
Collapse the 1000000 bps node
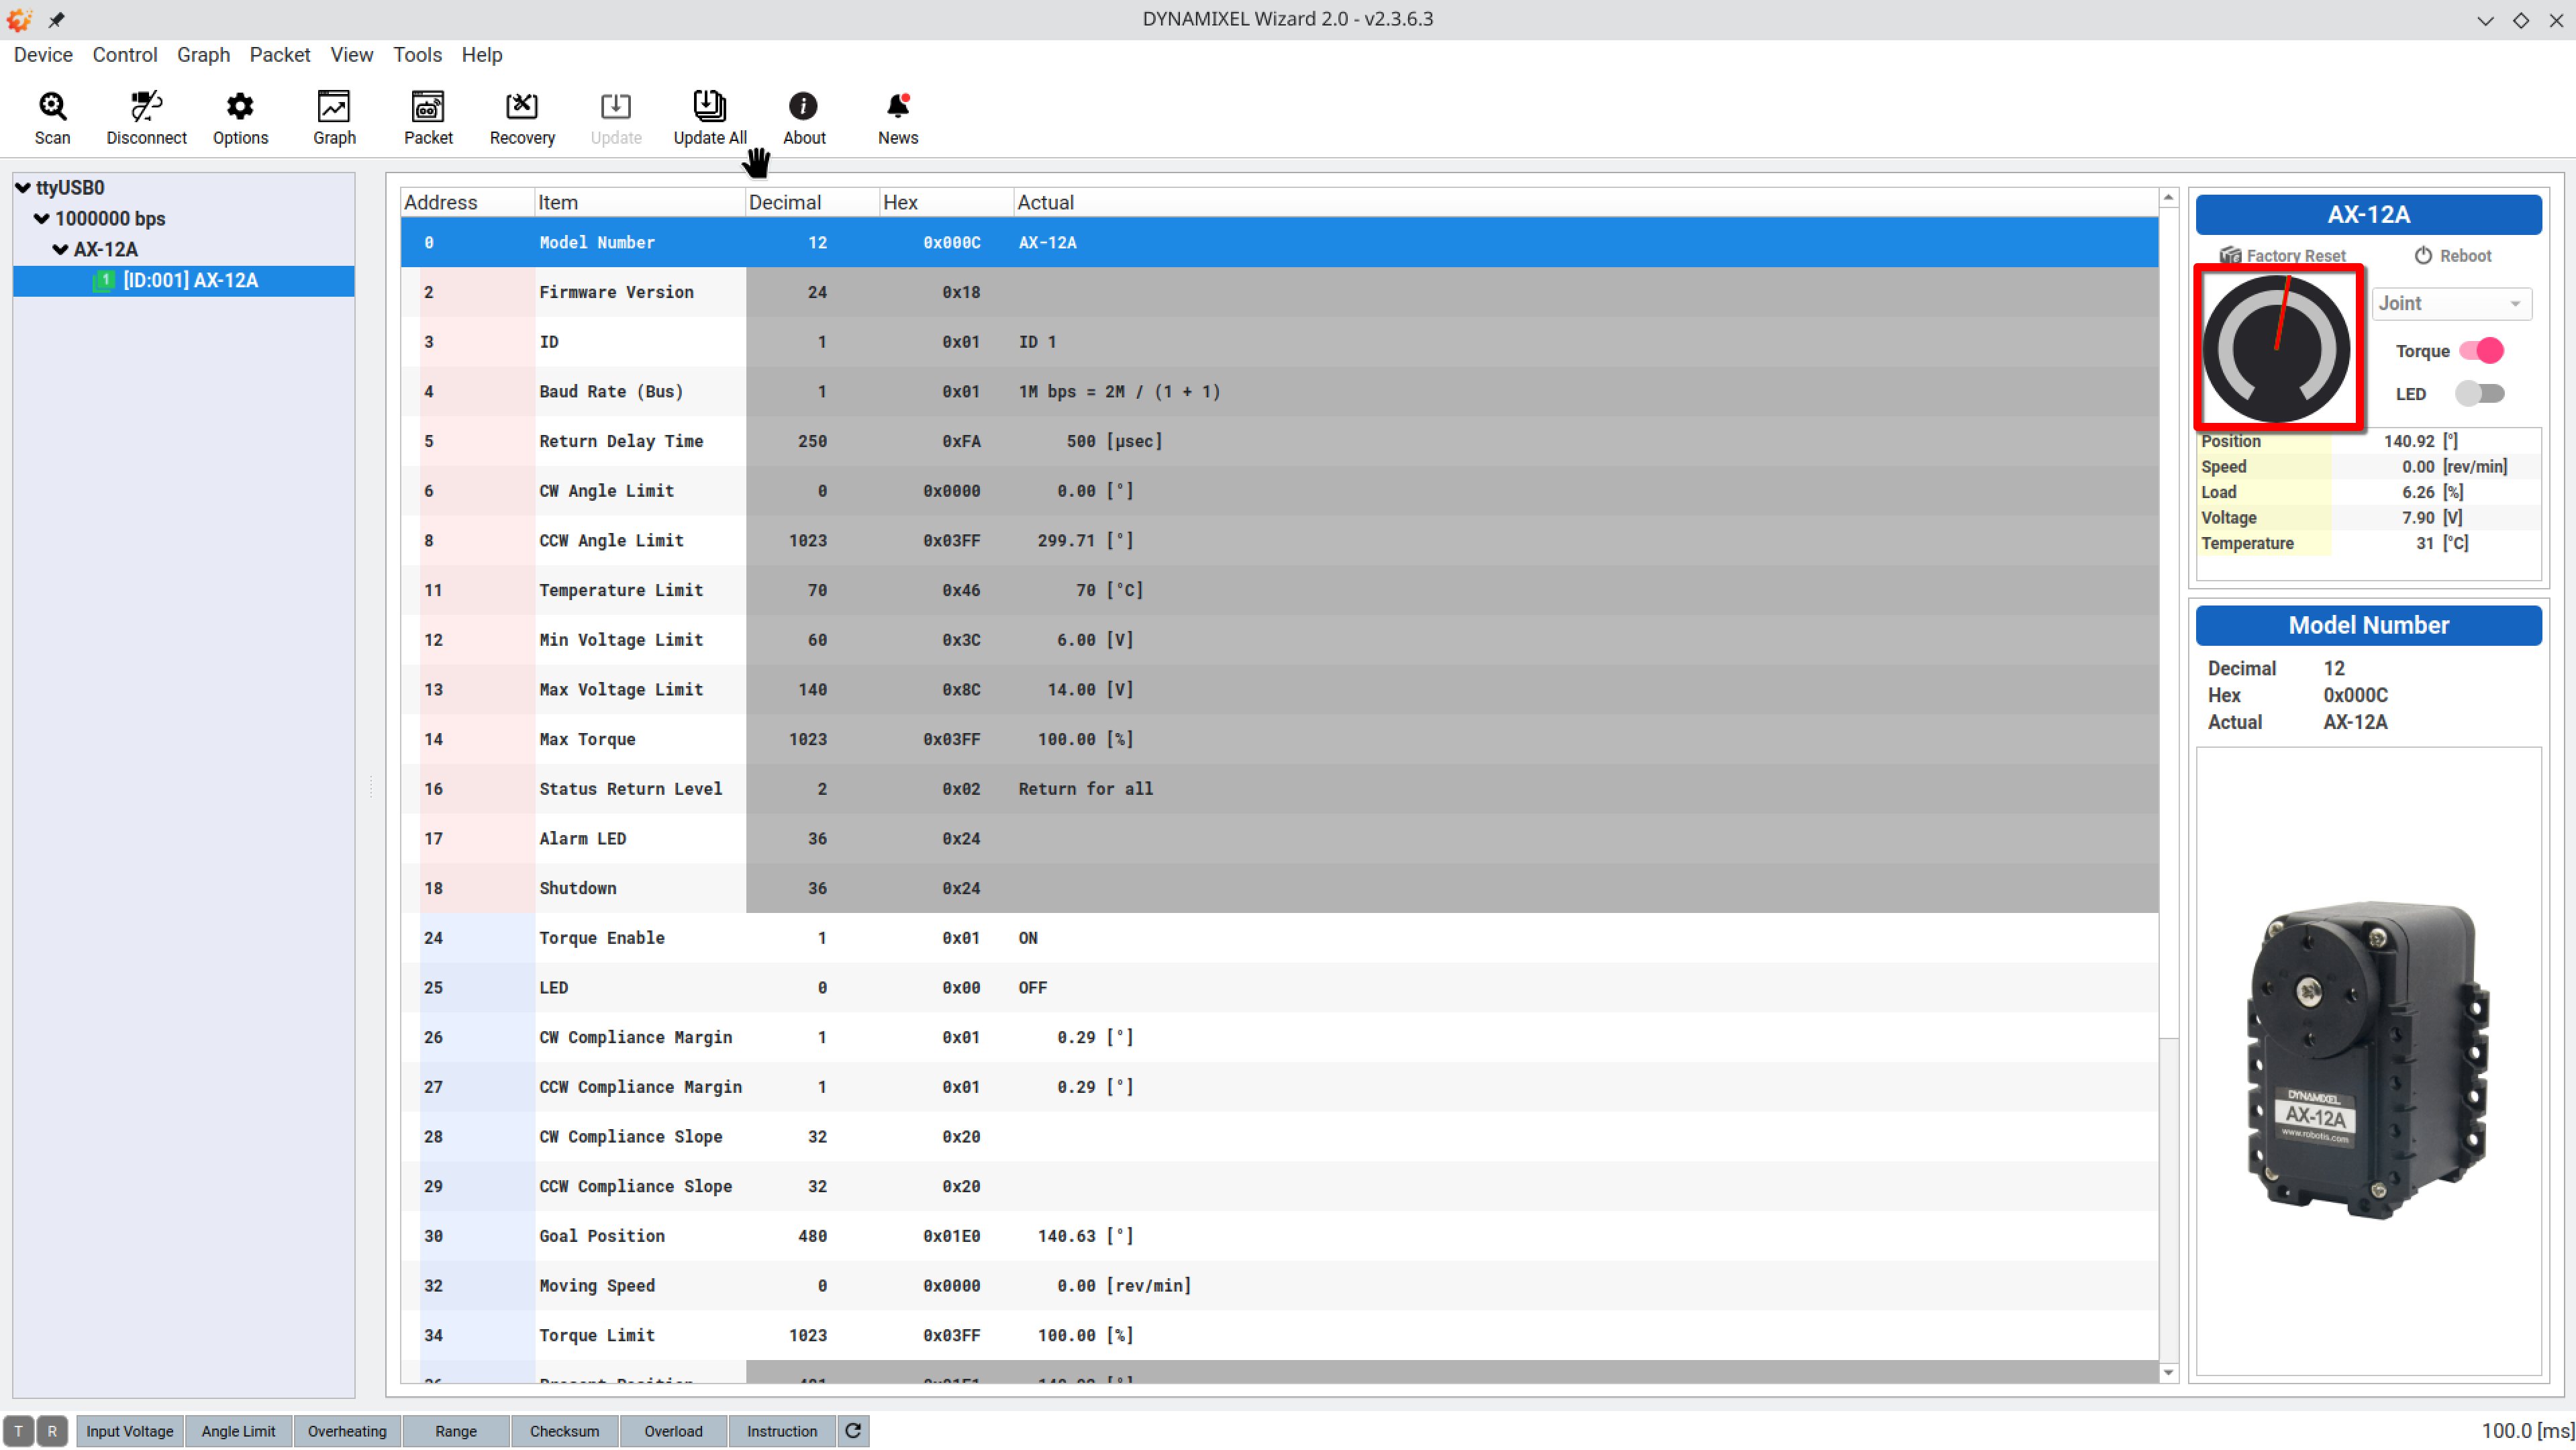(x=42, y=219)
